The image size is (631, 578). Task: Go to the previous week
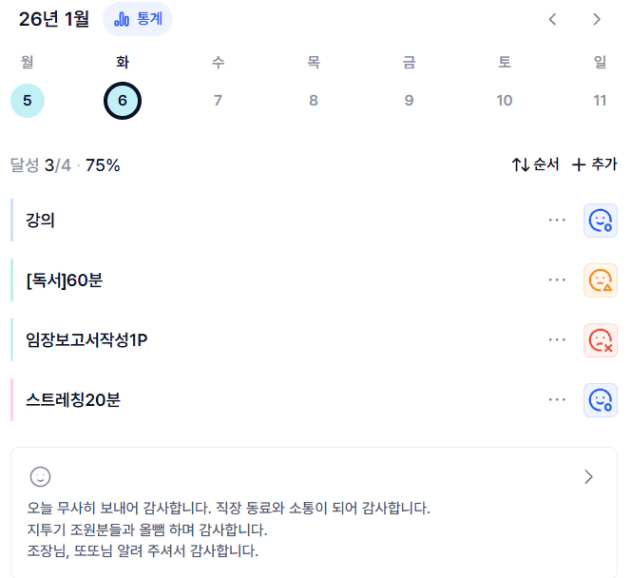(553, 19)
